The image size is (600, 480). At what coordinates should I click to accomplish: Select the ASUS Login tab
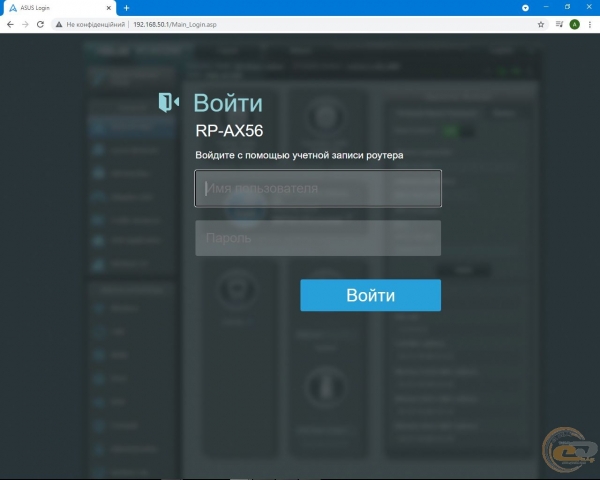click(59, 8)
